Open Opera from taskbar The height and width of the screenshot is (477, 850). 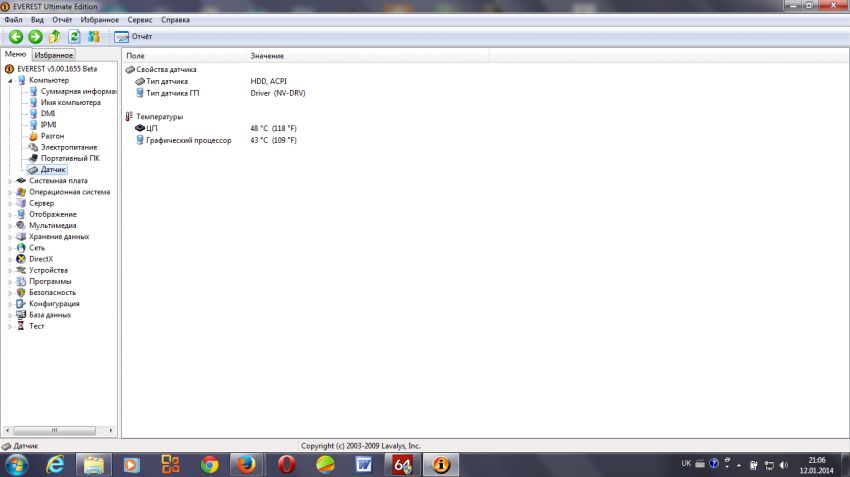coord(286,465)
